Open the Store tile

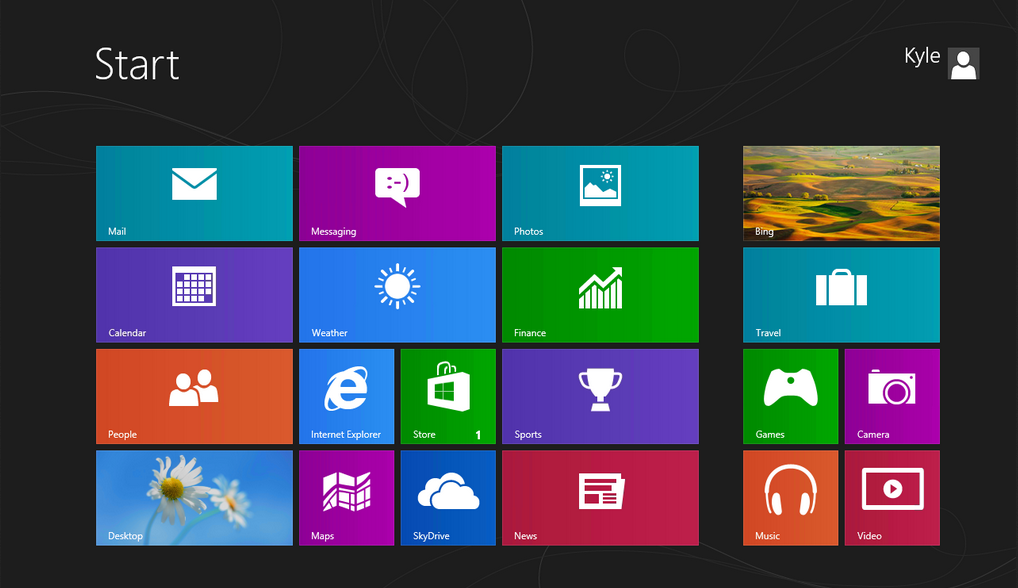click(x=448, y=397)
